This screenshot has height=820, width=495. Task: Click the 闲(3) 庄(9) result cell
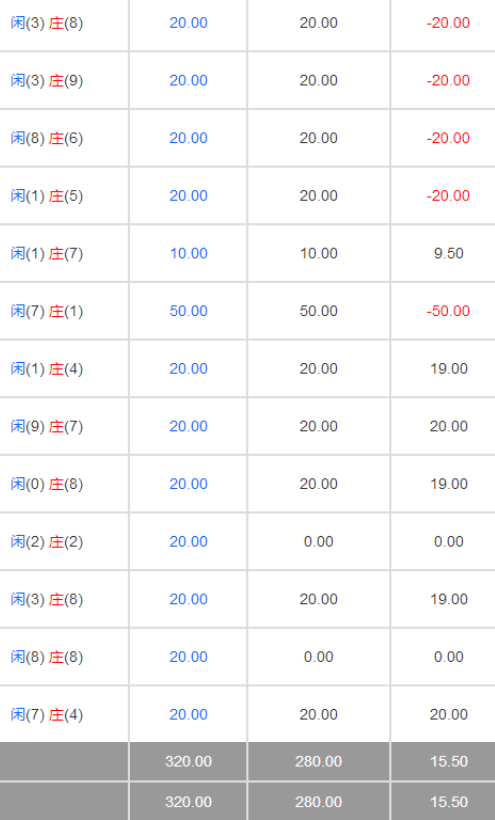click(x=47, y=81)
